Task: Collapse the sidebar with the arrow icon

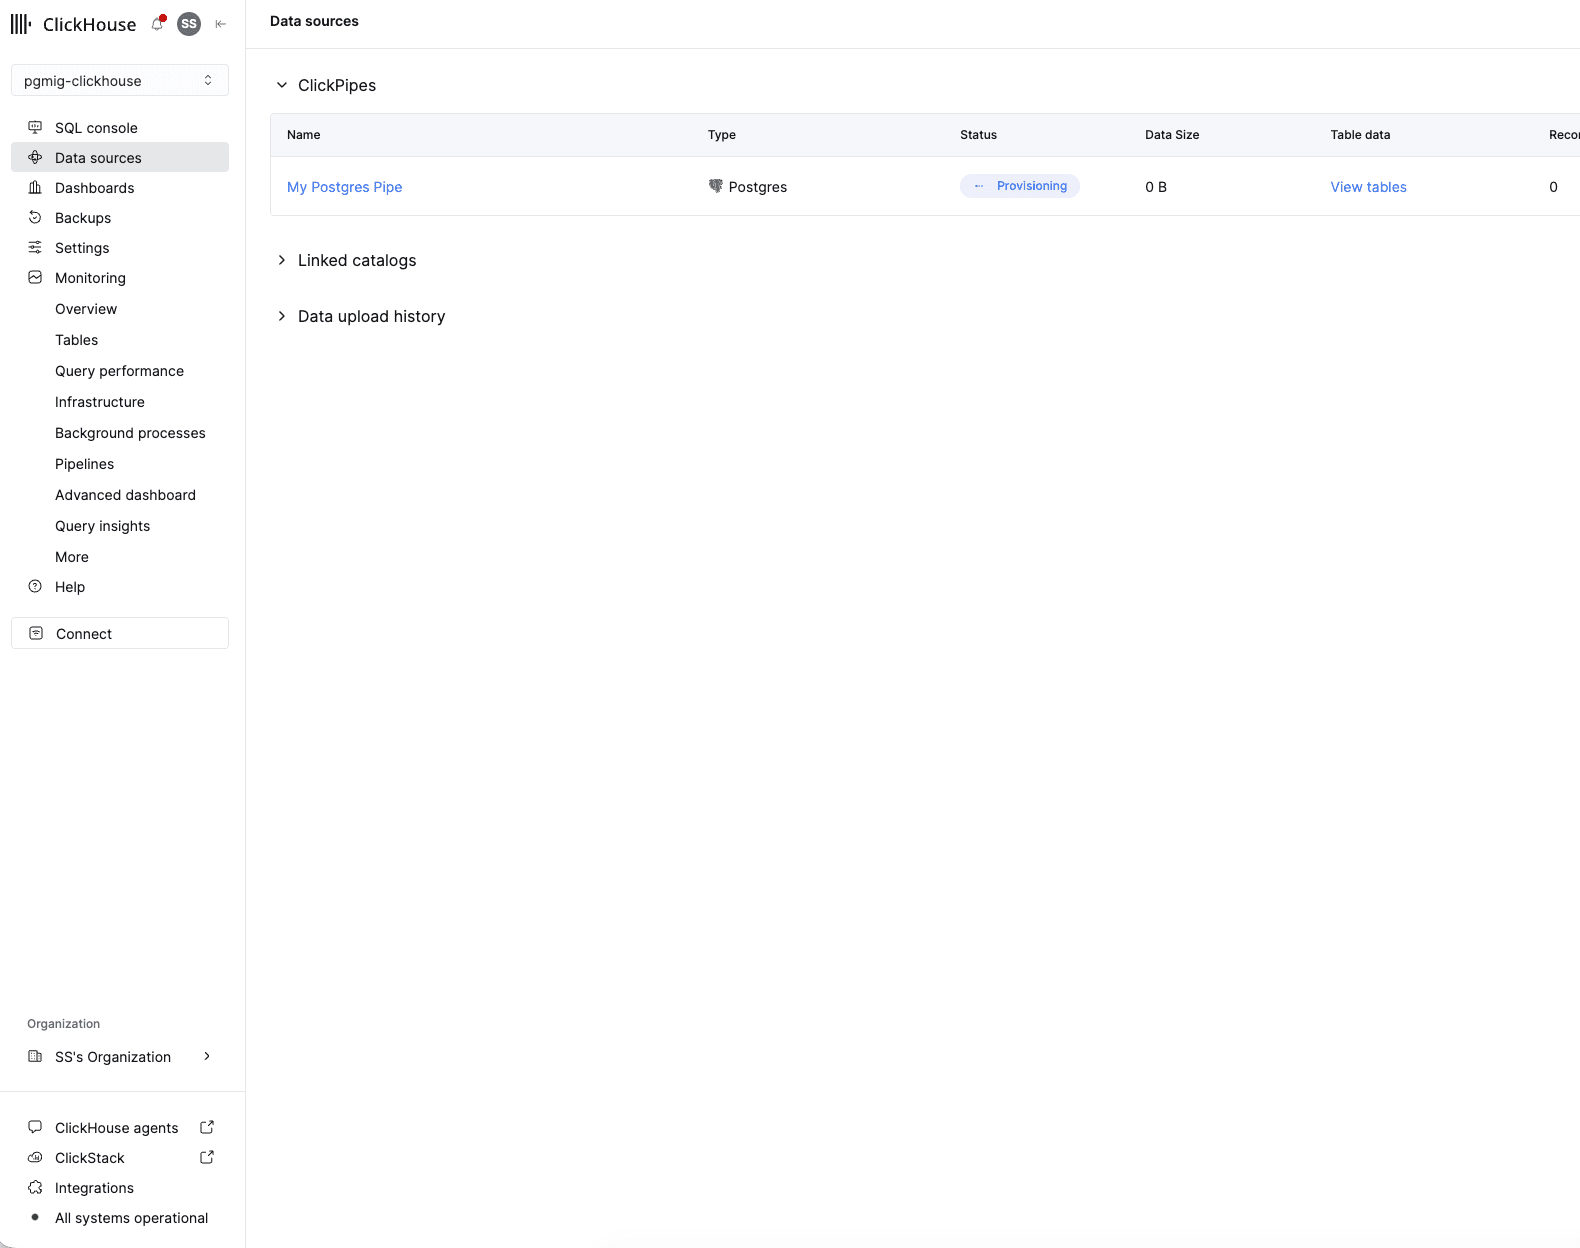Action: [221, 24]
